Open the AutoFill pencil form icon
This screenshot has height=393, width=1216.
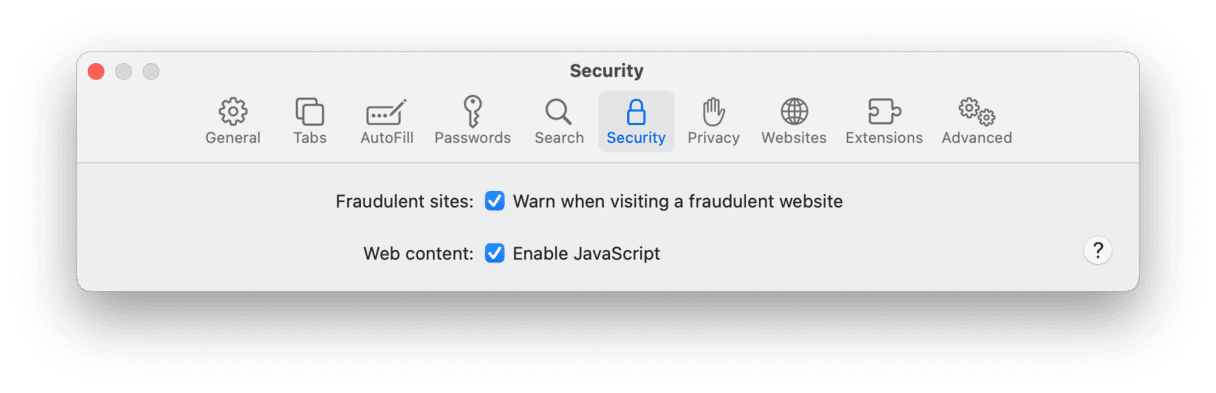pyautogui.click(x=387, y=112)
